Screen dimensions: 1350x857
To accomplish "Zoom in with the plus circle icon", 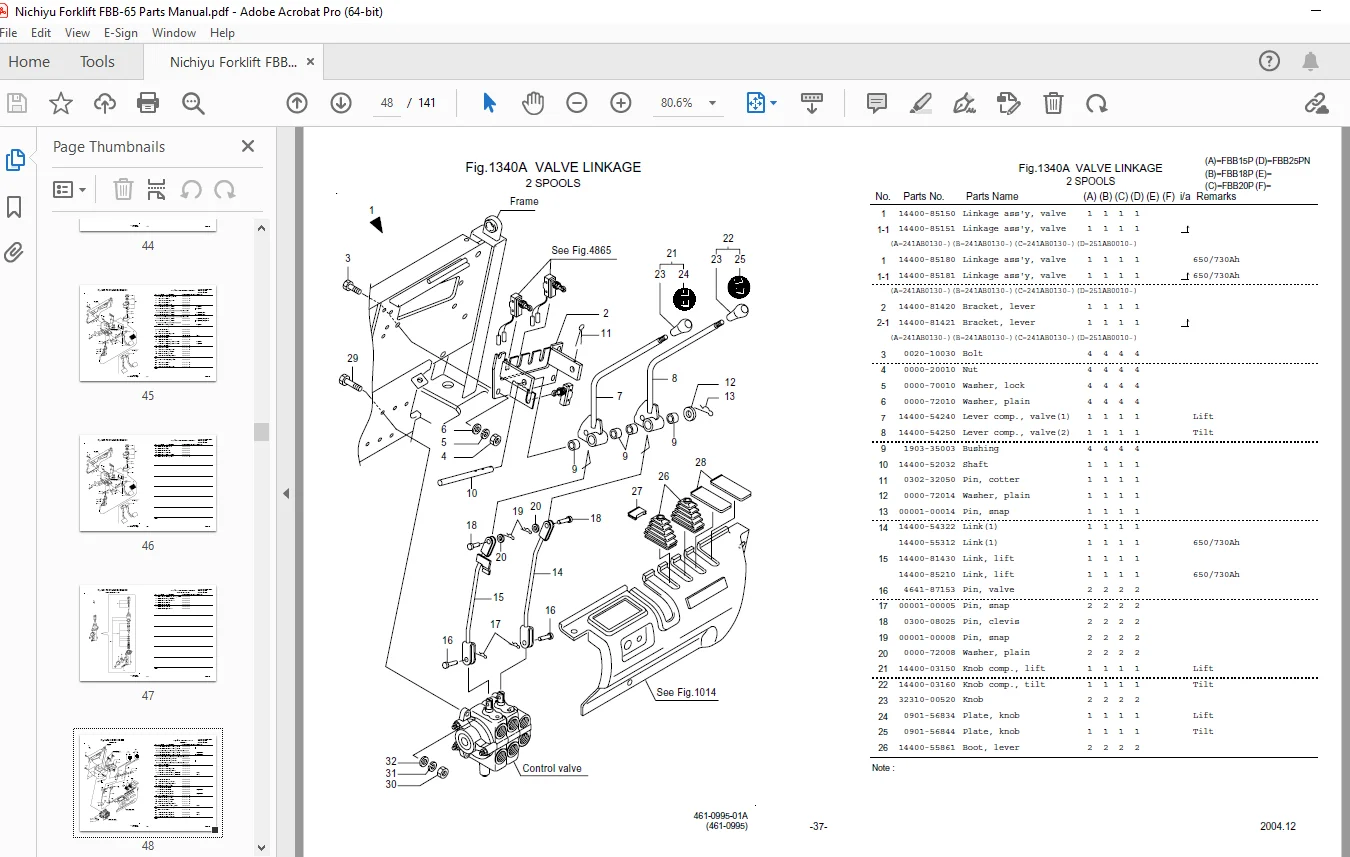I will point(621,103).
